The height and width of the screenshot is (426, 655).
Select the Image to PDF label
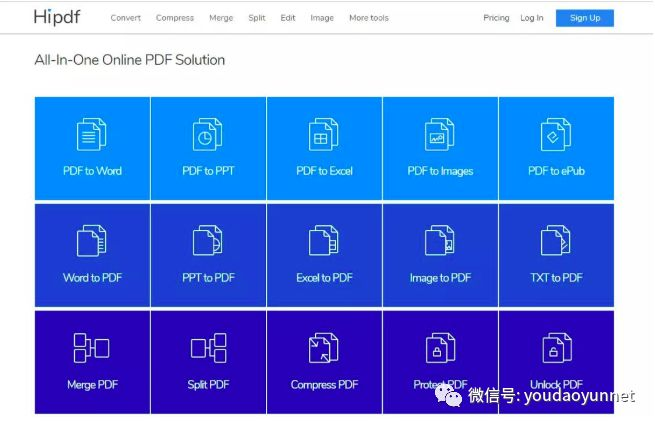click(x=440, y=278)
